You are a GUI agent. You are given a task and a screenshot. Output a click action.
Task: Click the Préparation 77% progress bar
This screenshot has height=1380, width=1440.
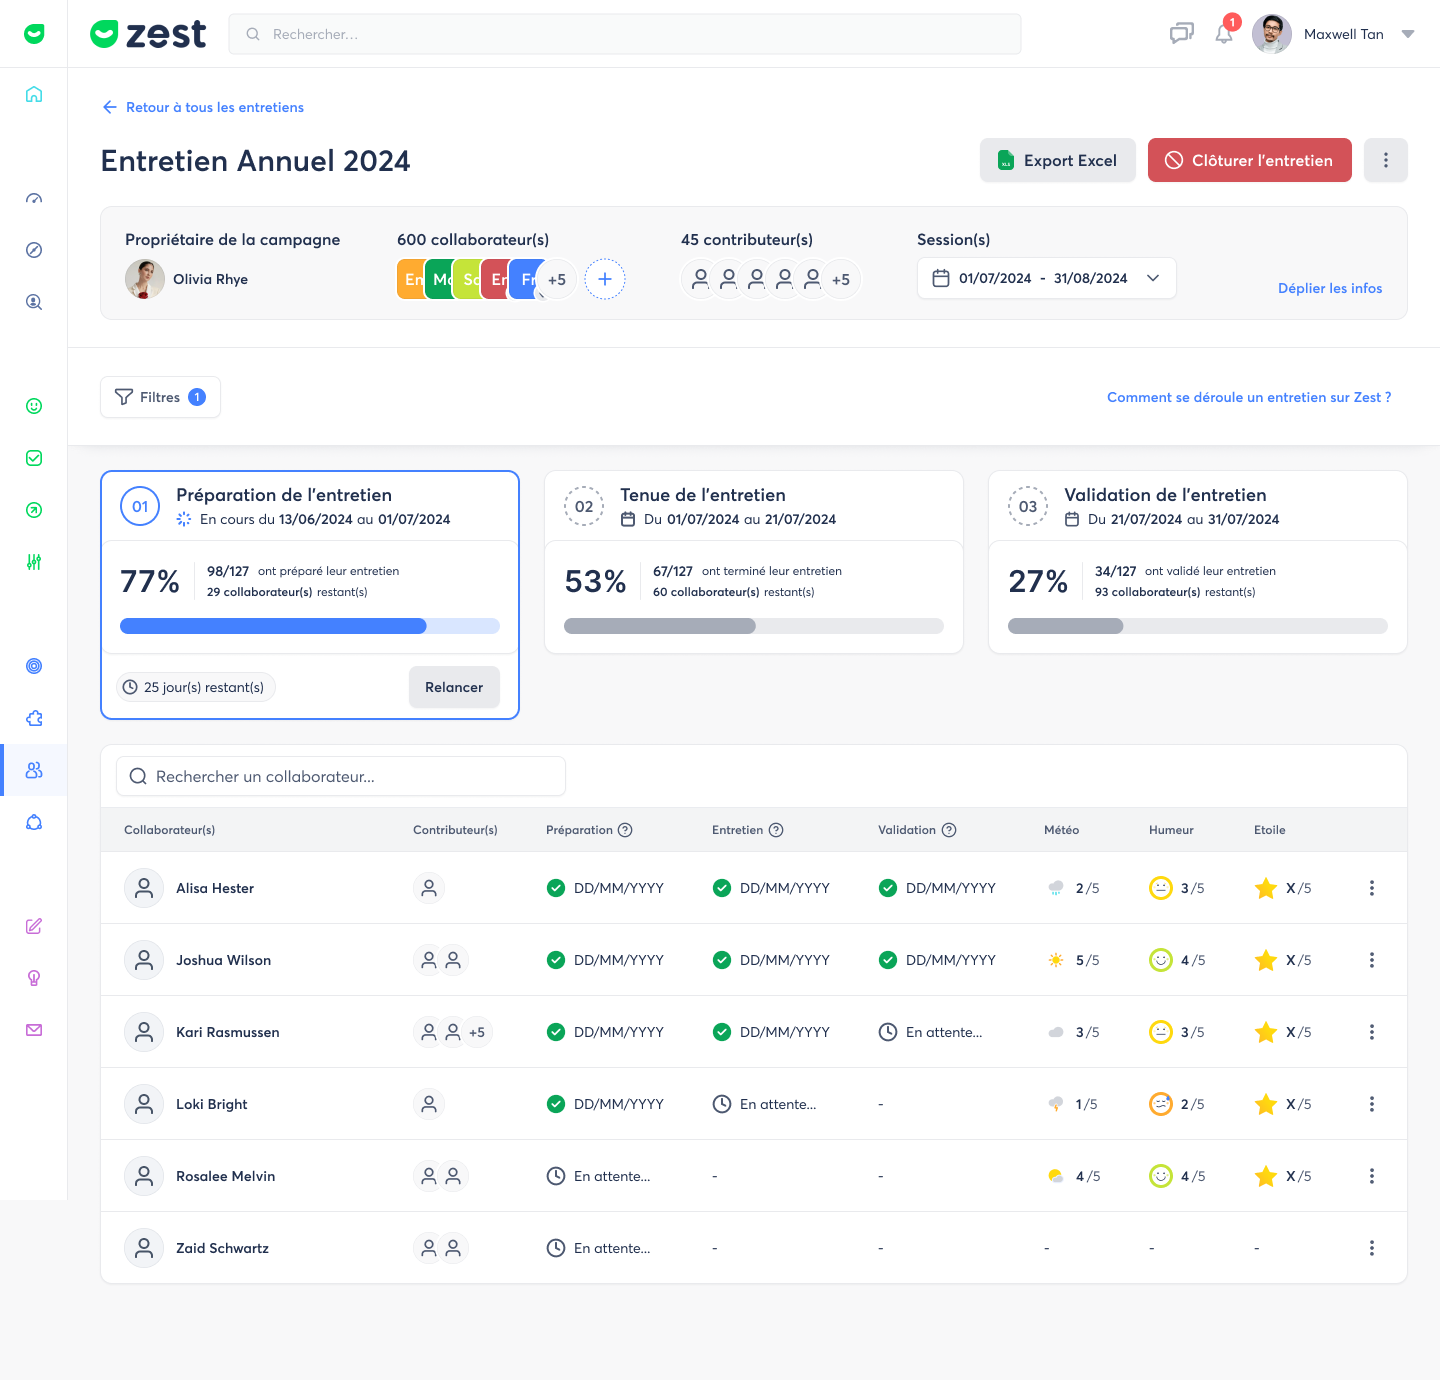309,626
